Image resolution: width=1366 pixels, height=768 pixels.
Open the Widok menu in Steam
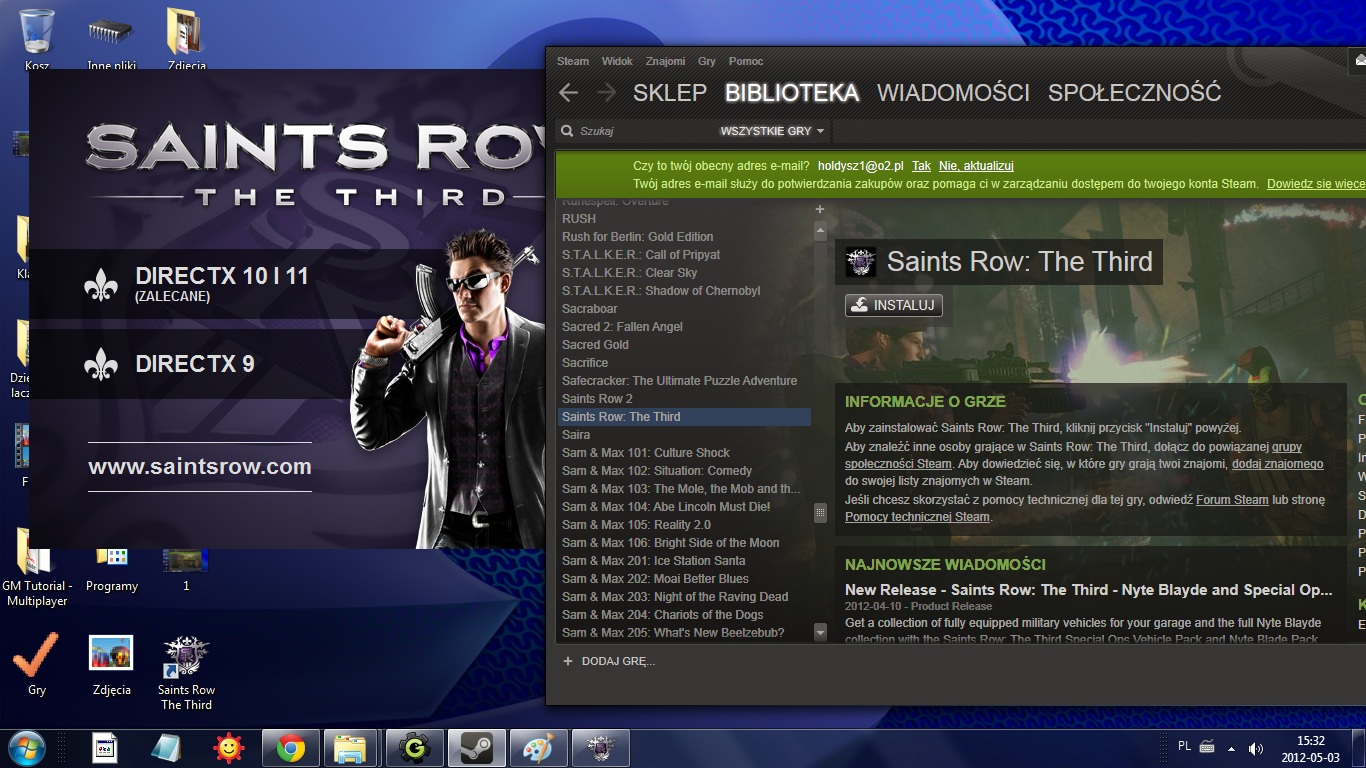point(617,61)
